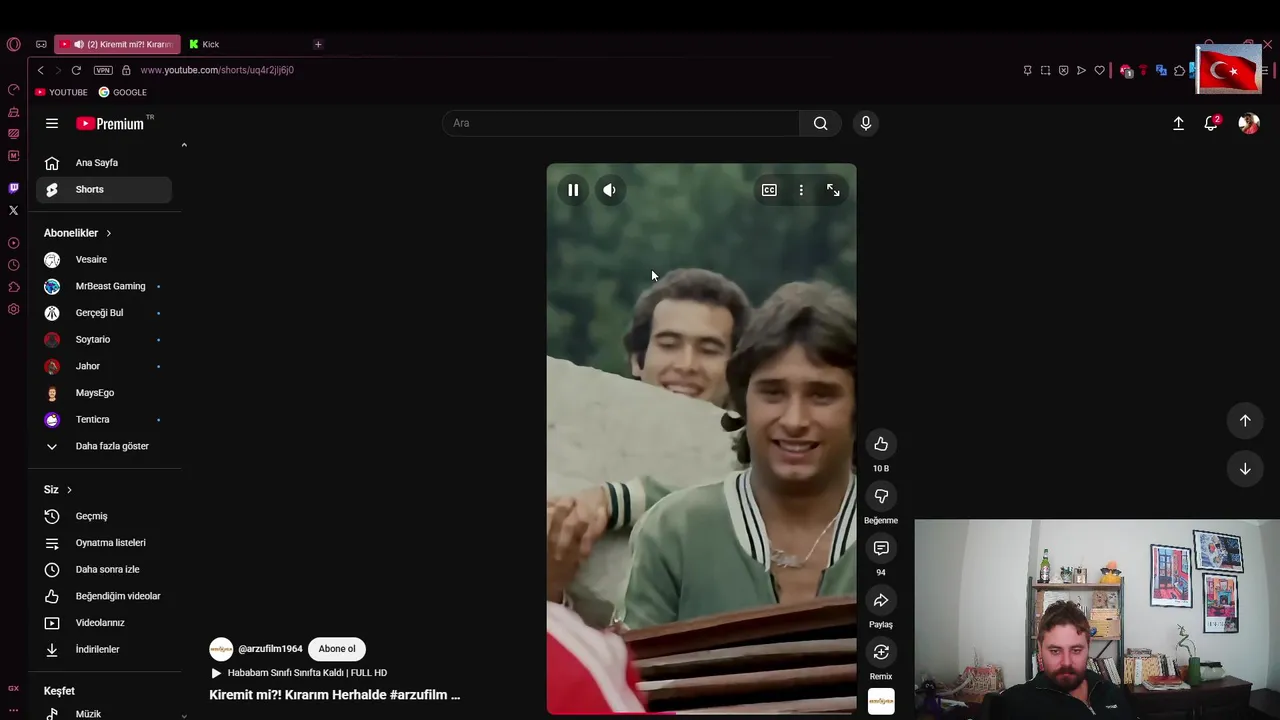Toggle closed captions on the Short
The width and height of the screenshot is (1280, 720).
click(769, 190)
